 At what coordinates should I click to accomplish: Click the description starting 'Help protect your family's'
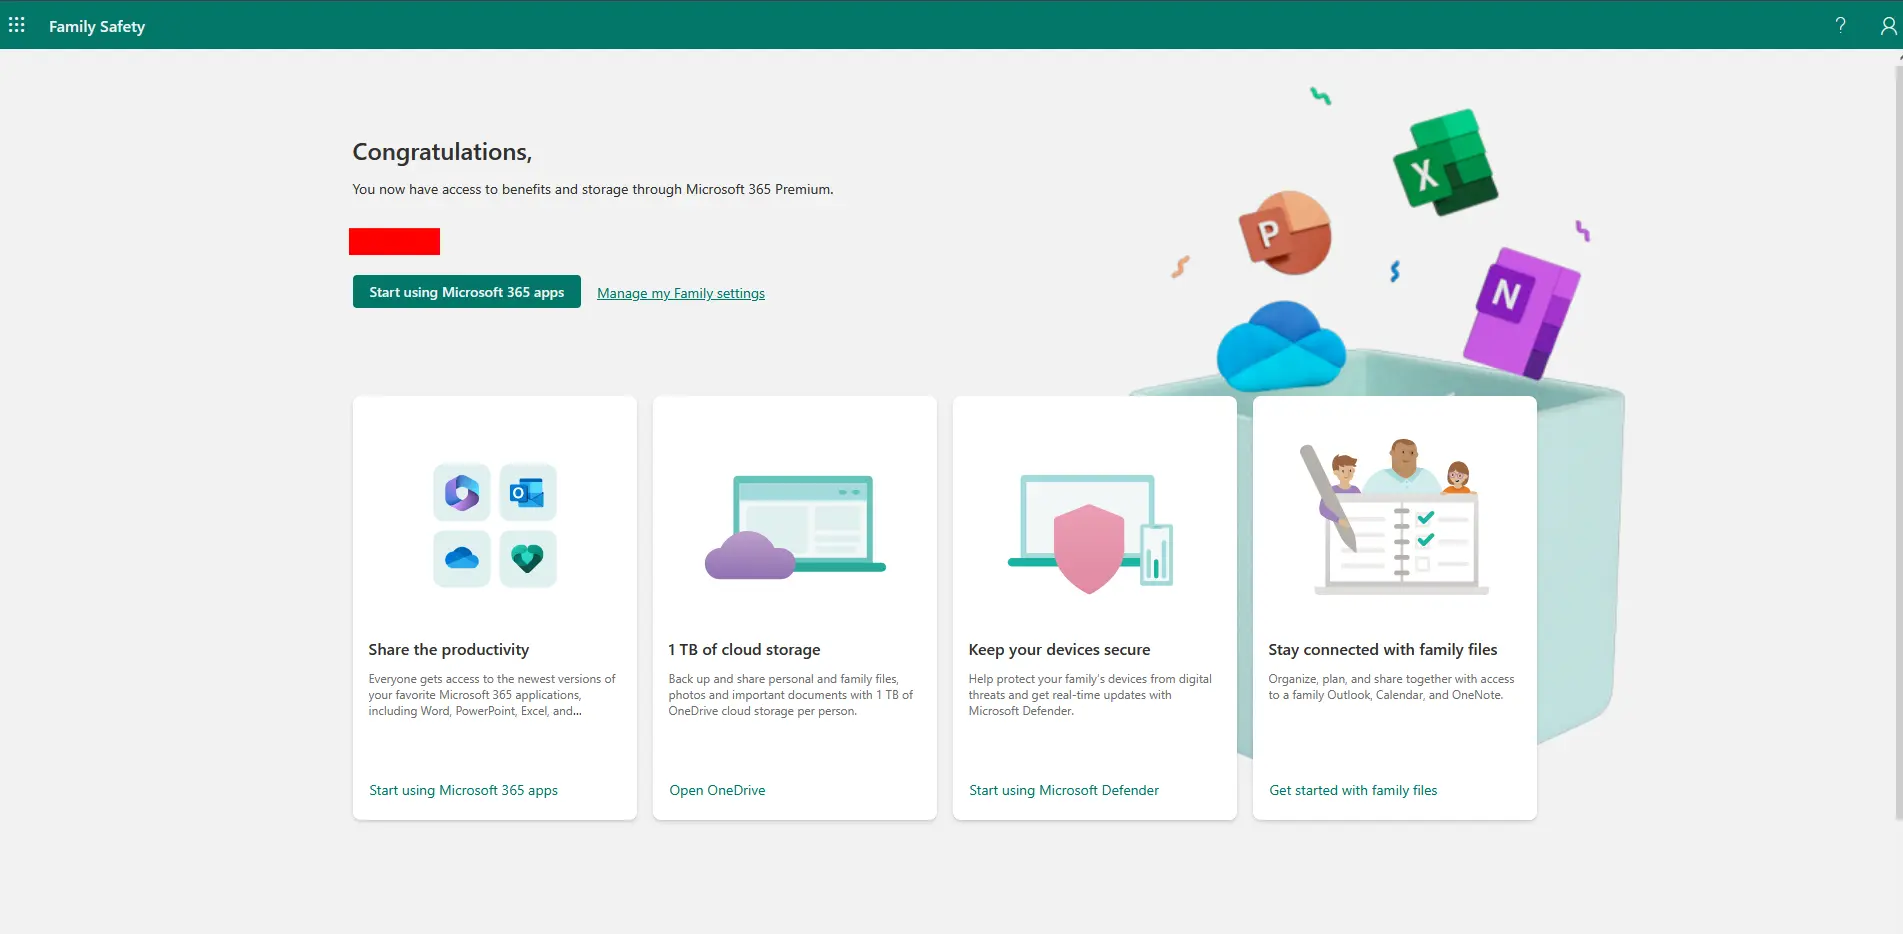[x=1090, y=695]
